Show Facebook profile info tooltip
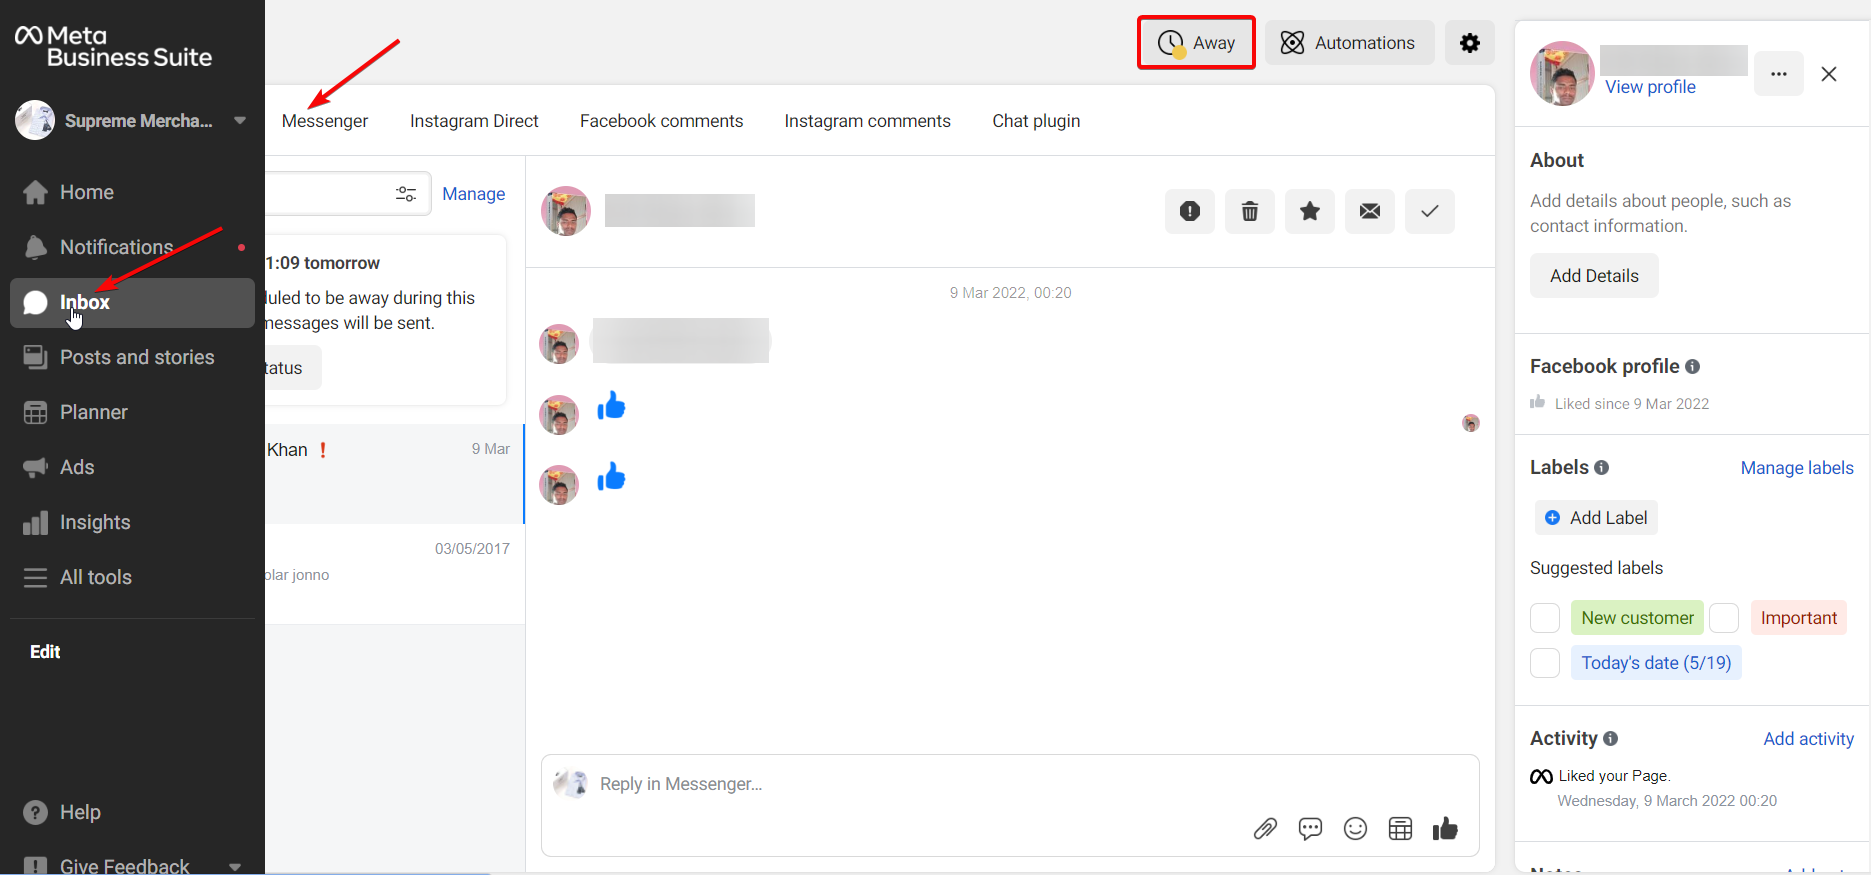The width and height of the screenshot is (1871, 875). pyautogui.click(x=1692, y=367)
